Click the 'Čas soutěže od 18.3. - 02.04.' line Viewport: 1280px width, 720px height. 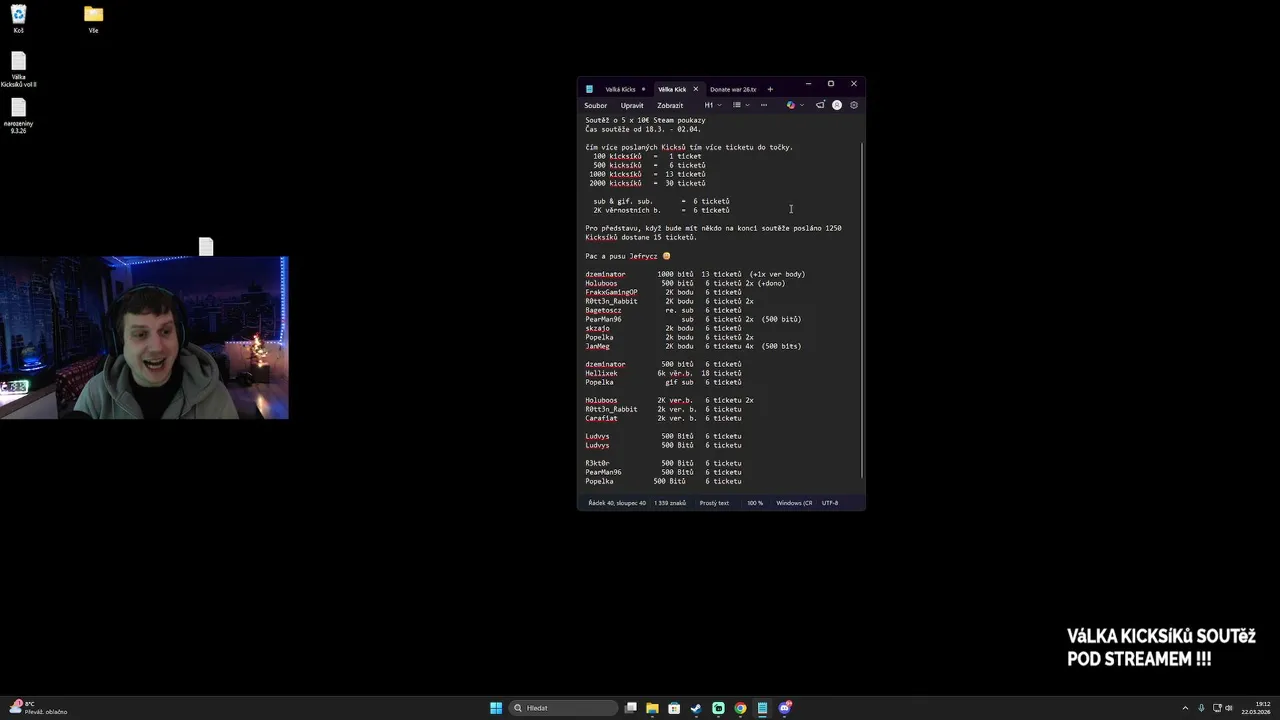(x=643, y=129)
